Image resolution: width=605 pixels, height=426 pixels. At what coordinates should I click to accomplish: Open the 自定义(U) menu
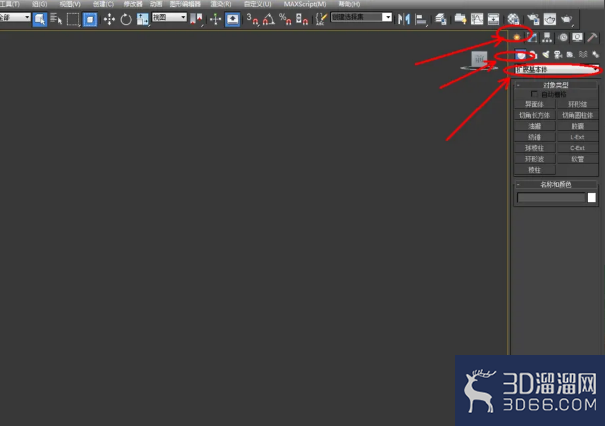point(257,4)
